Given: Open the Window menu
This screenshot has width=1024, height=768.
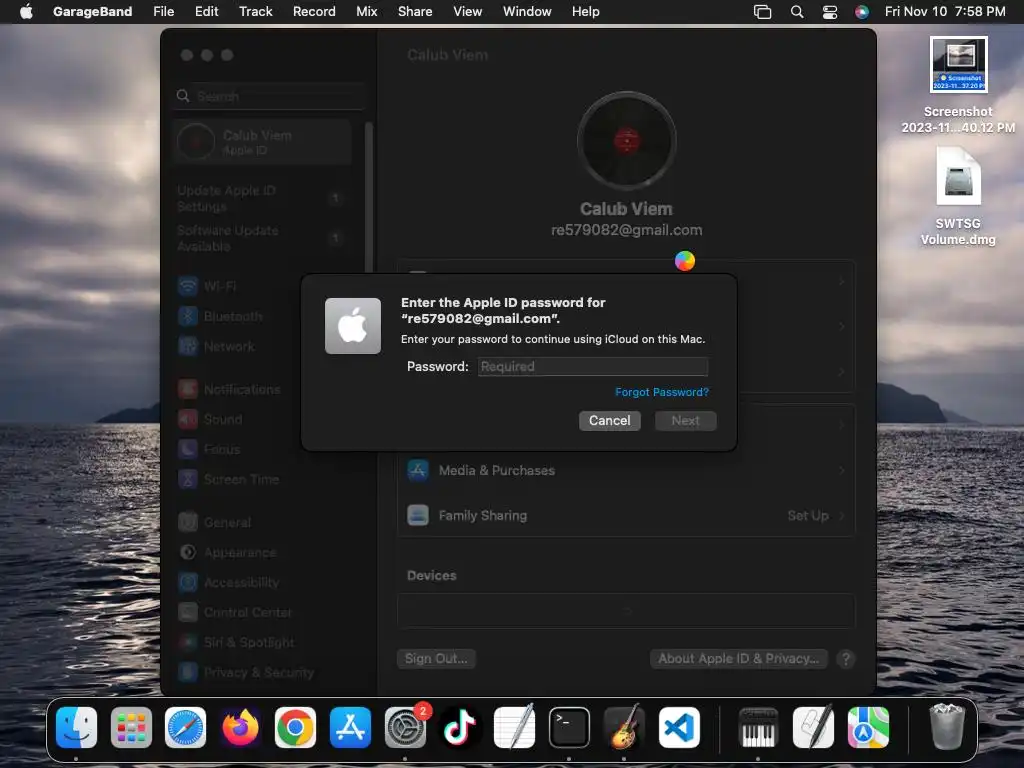Looking at the screenshot, I should point(527,11).
